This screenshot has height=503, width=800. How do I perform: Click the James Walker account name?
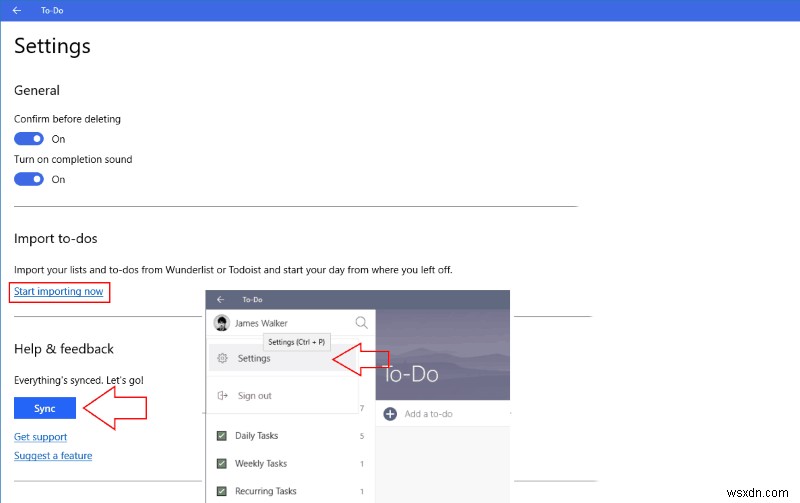coord(261,323)
